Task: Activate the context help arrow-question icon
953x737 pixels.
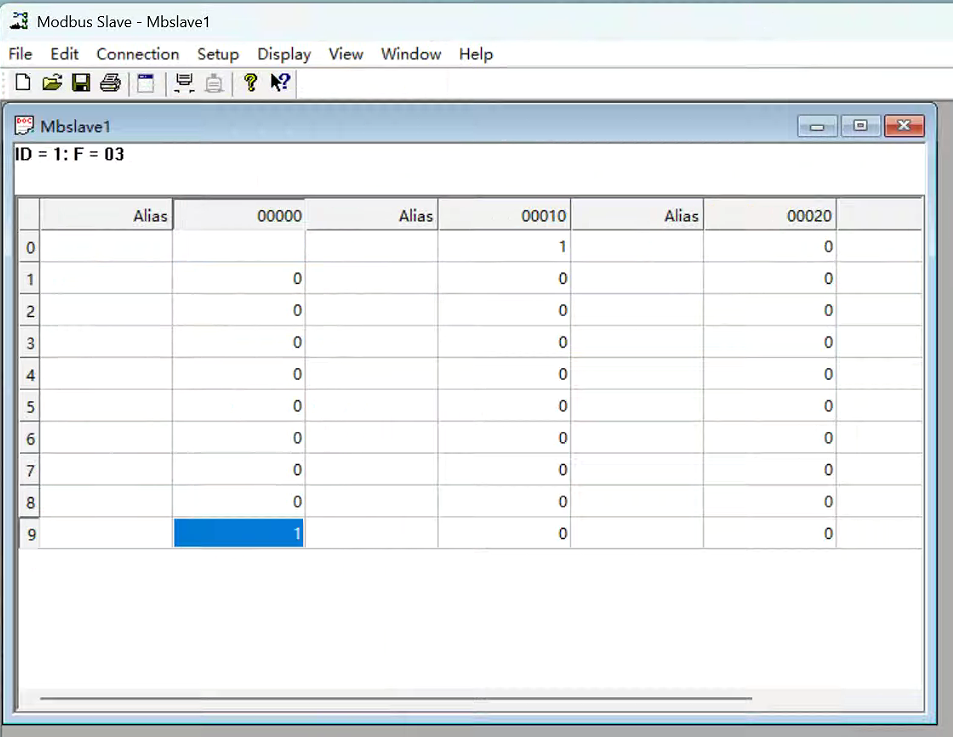Action: click(280, 82)
